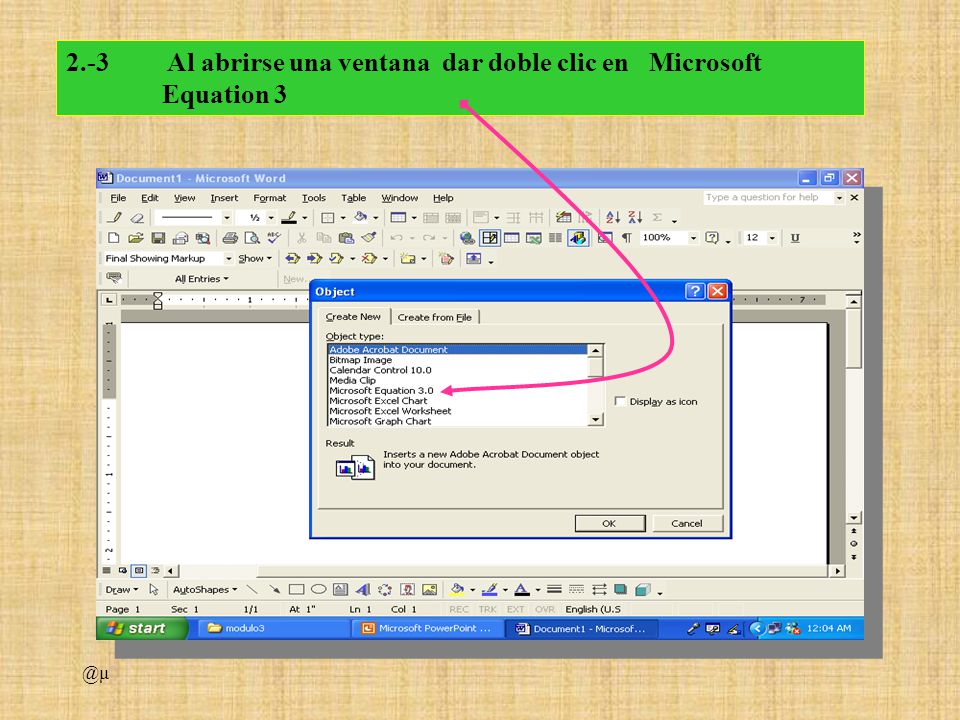The image size is (960, 720).
Task: Expand the AutoShapes menu
Action: coord(204,590)
